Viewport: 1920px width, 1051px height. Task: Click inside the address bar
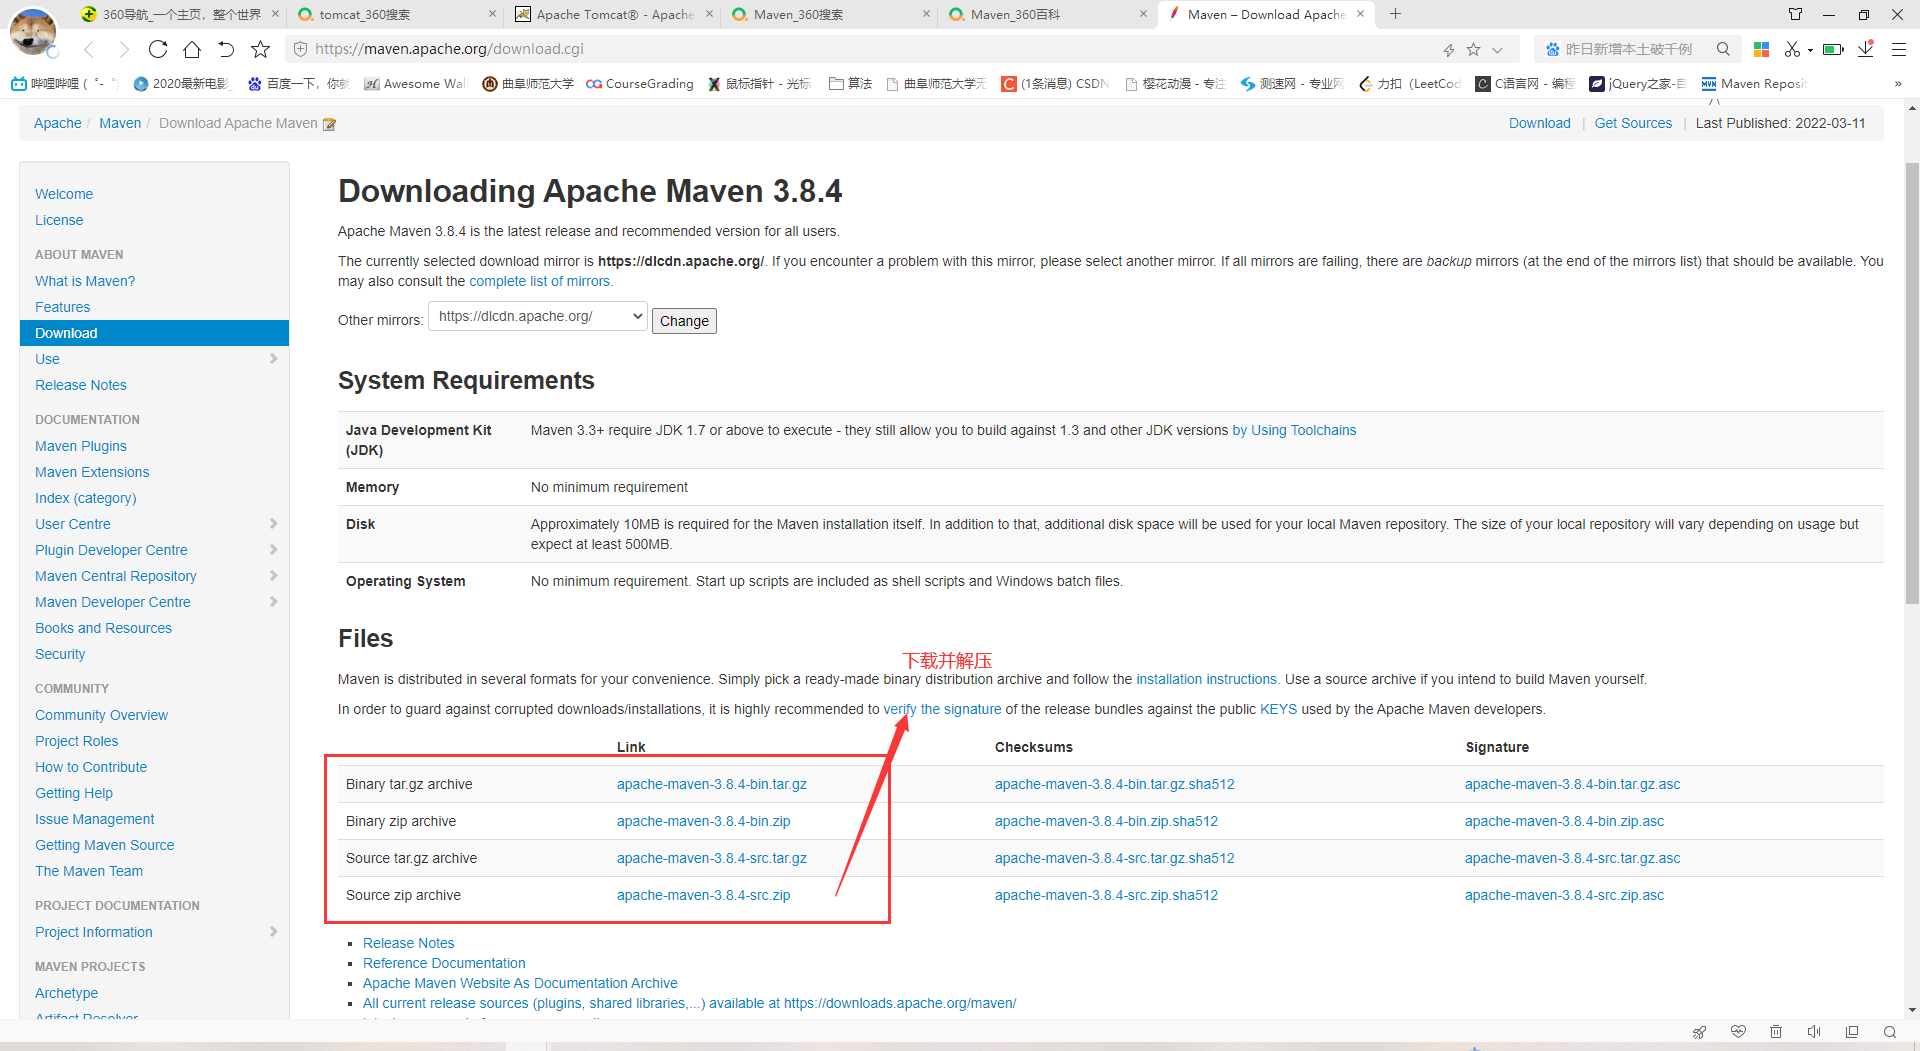coord(700,48)
